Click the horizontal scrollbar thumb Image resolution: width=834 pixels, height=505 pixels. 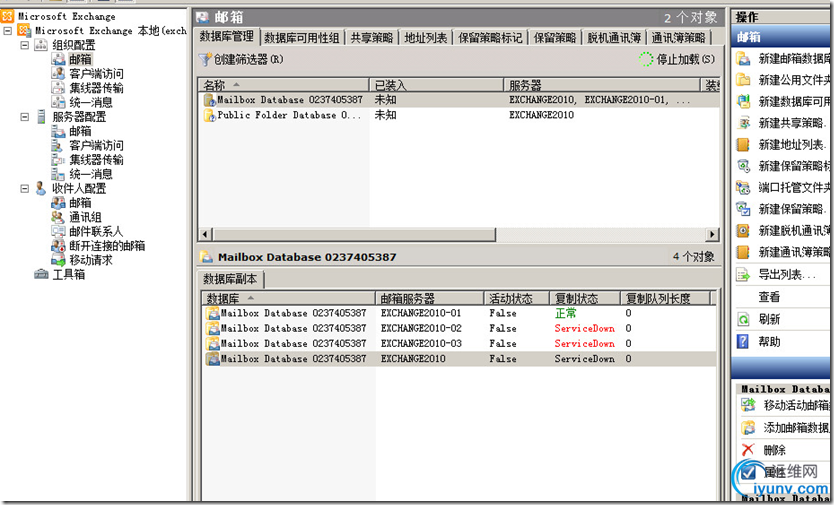(x=354, y=234)
